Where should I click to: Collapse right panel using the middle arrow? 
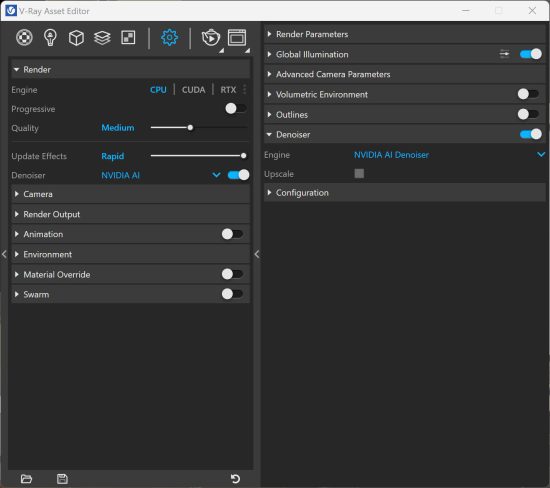click(257, 254)
